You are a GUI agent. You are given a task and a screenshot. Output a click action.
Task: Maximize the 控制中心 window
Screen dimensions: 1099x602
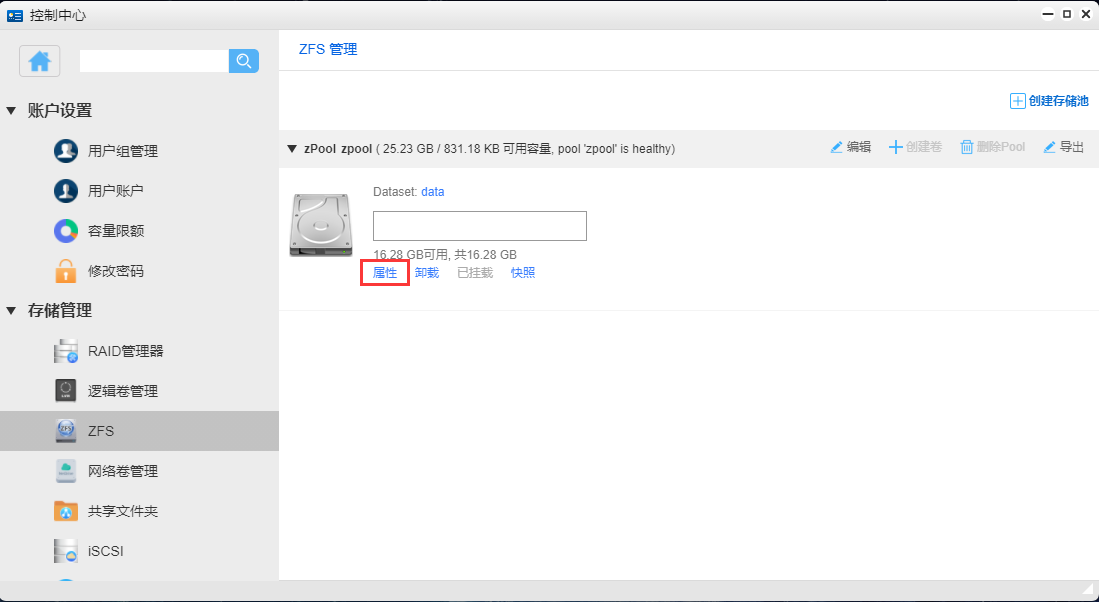point(1067,14)
